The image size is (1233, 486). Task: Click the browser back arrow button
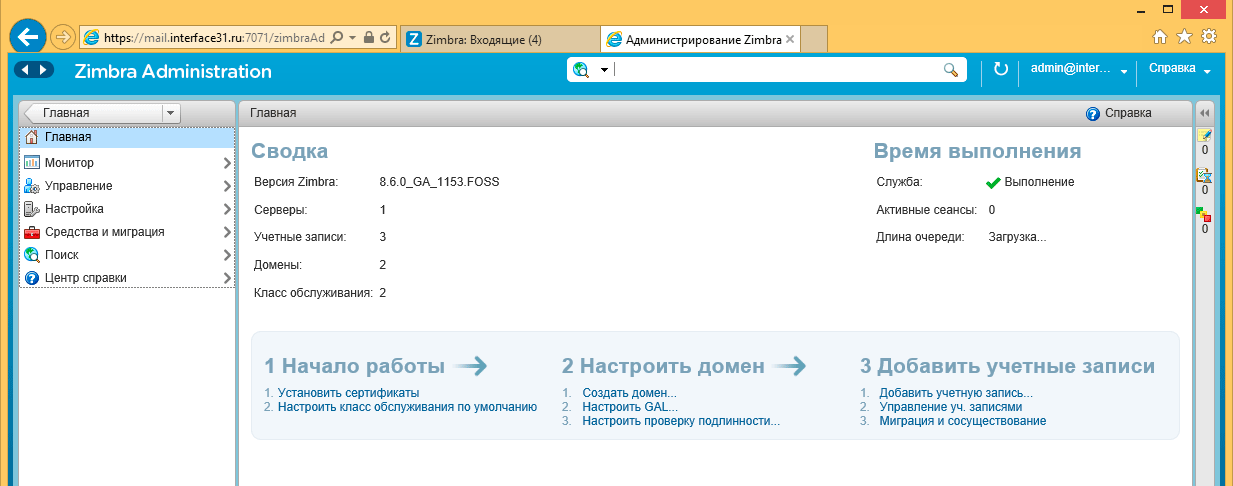pyautogui.click(x=28, y=36)
